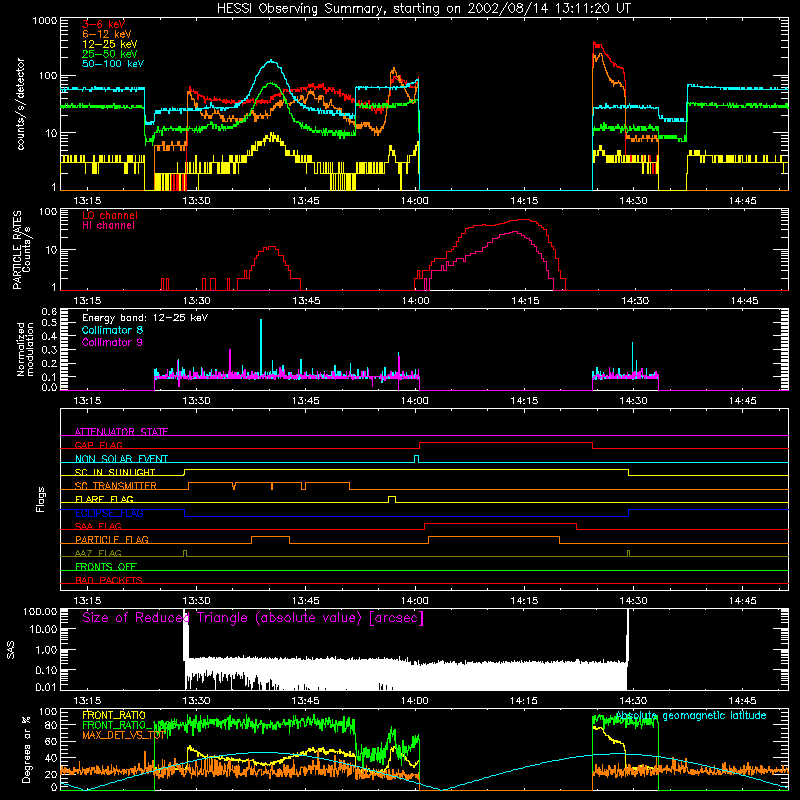800x800 pixels.
Task: Select the 3-6 keV legend label
Action: coord(104,24)
